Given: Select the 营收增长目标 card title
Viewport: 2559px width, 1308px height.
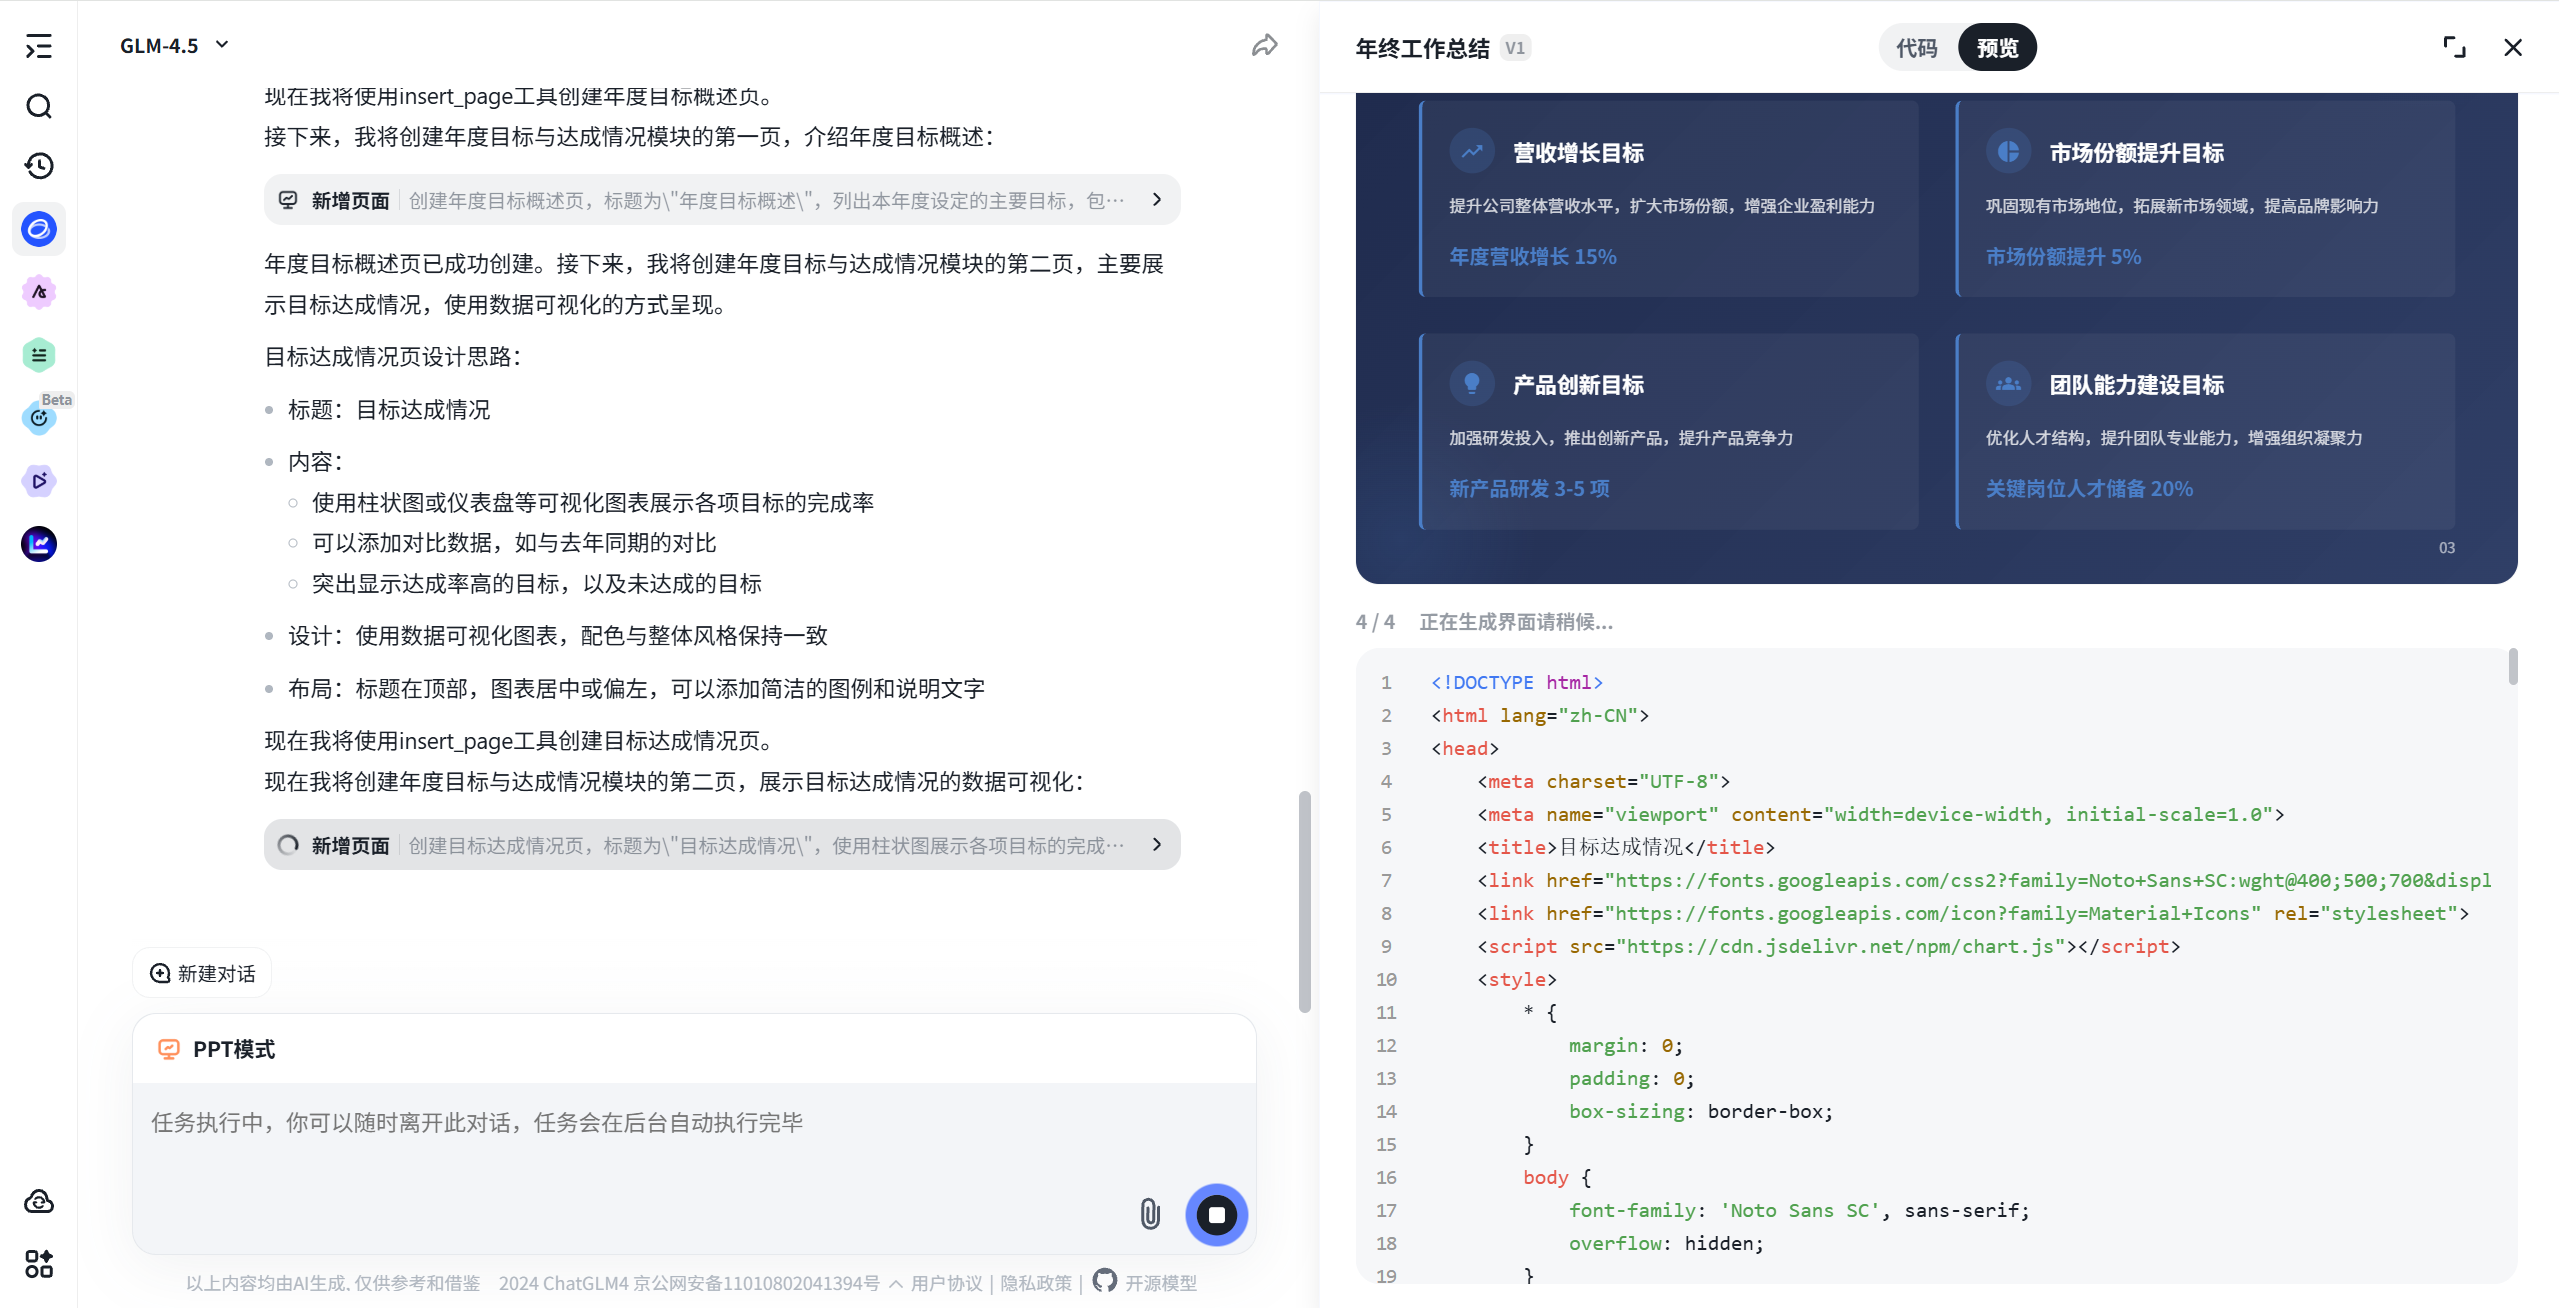Looking at the screenshot, I should (x=1578, y=153).
